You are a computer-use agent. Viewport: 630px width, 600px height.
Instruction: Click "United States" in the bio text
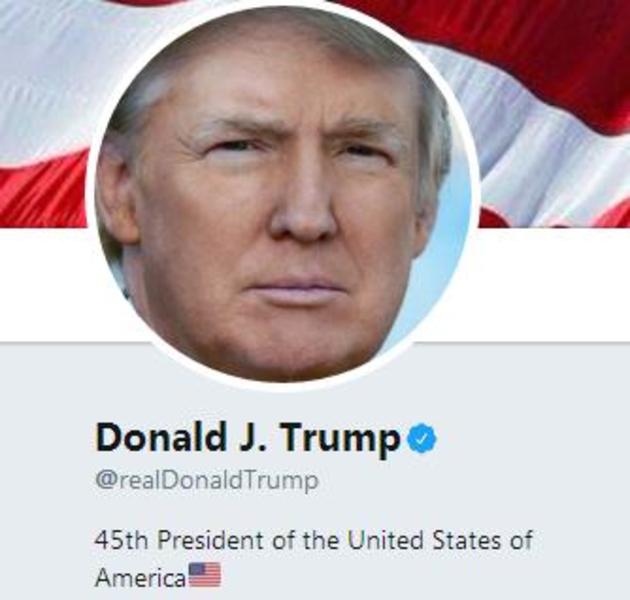425,540
